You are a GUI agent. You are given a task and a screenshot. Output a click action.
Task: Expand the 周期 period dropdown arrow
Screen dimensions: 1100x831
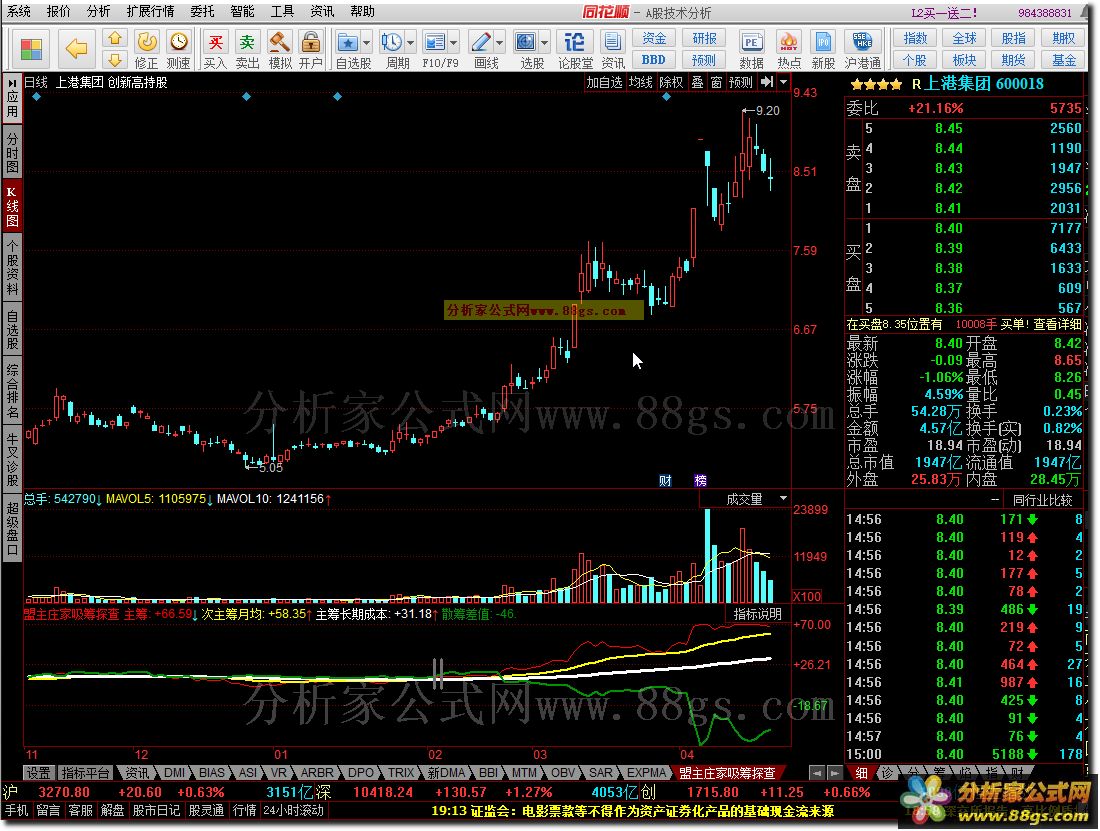point(410,43)
